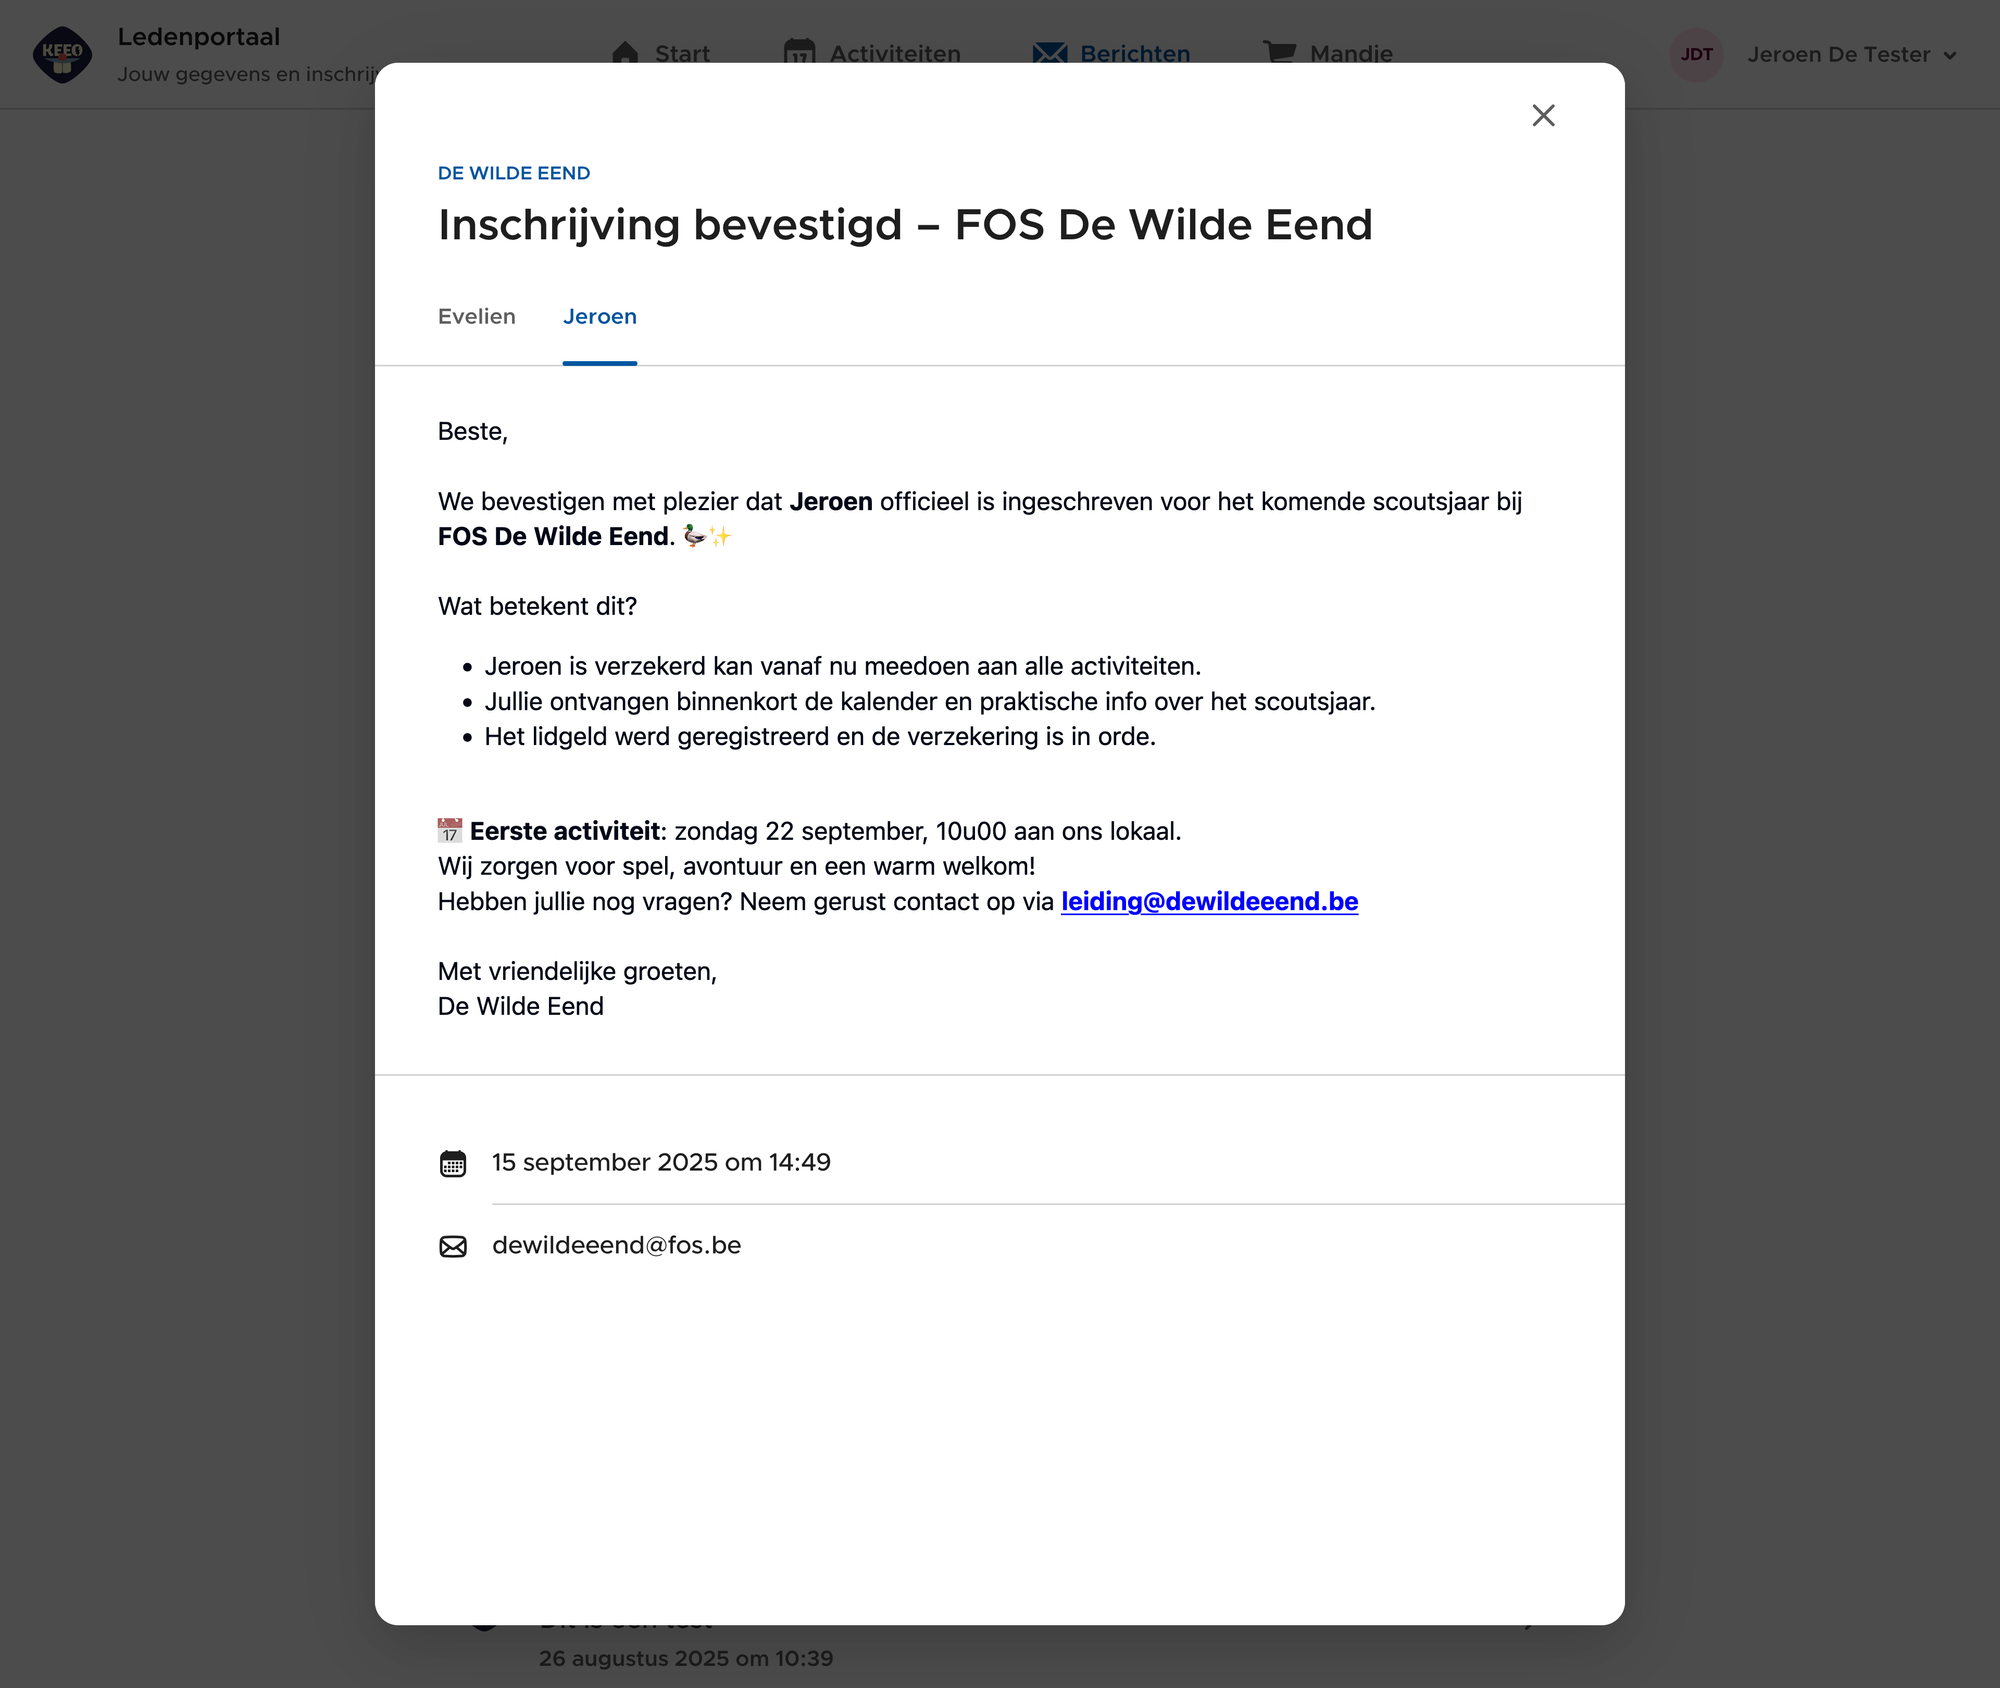2000x1688 pixels.
Task: Click the calendar icon beside Activiteiten
Action: point(799,53)
